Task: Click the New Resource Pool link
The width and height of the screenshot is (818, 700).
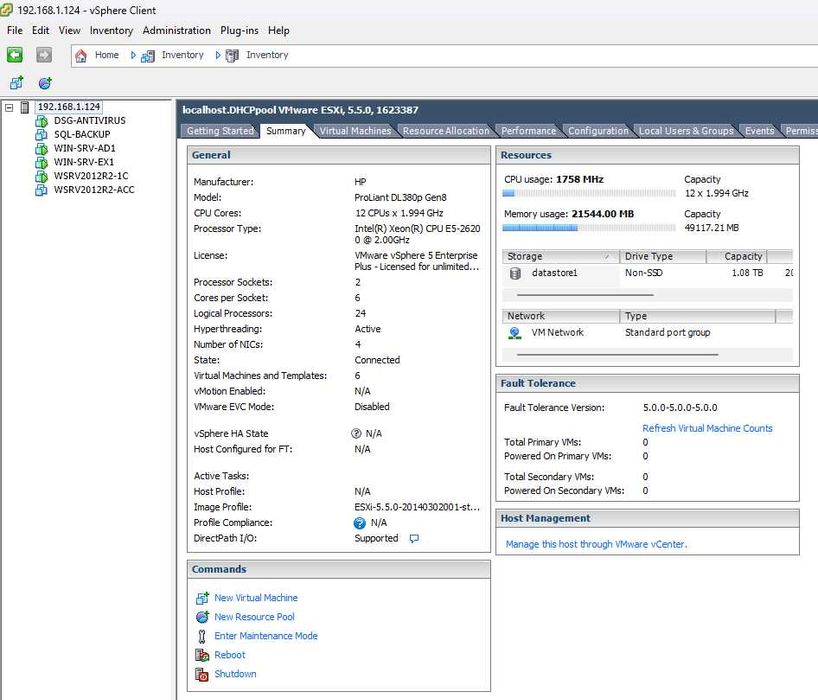Action: (254, 617)
